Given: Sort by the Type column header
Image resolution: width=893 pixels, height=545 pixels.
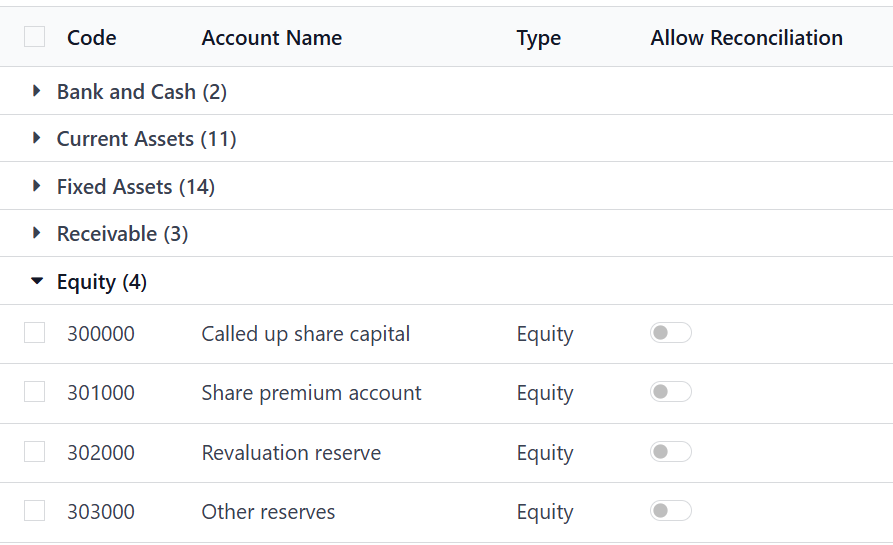Looking at the screenshot, I should pos(539,38).
